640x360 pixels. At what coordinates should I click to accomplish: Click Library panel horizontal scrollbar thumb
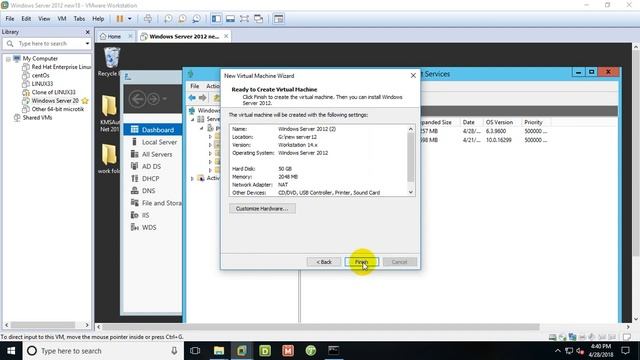(x=43, y=325)
